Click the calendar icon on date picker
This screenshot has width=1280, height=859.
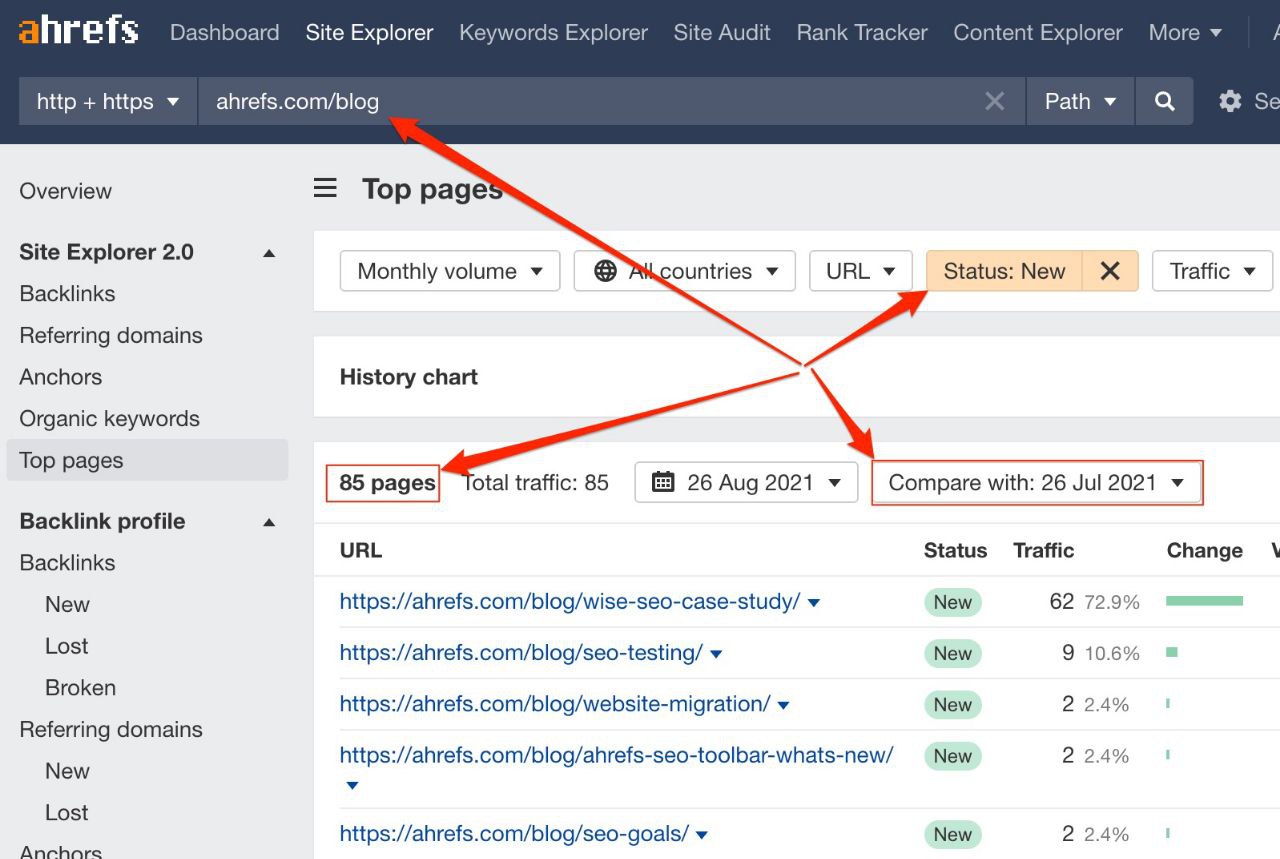662,483
